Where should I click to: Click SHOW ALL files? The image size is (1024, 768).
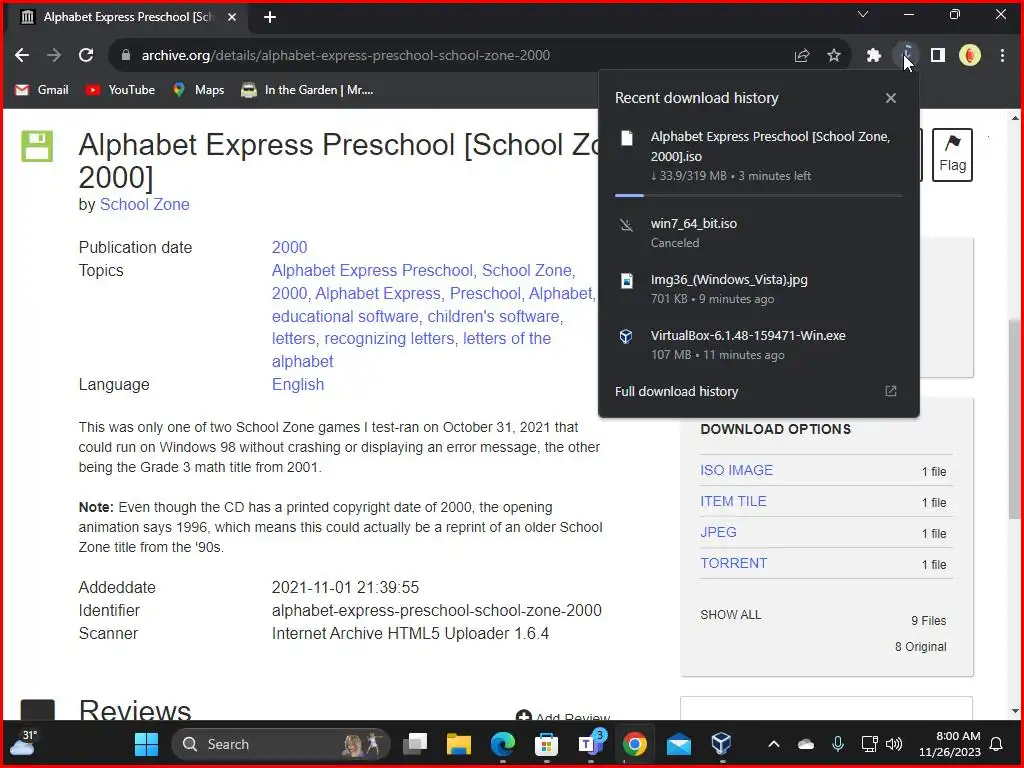[731, 615]
